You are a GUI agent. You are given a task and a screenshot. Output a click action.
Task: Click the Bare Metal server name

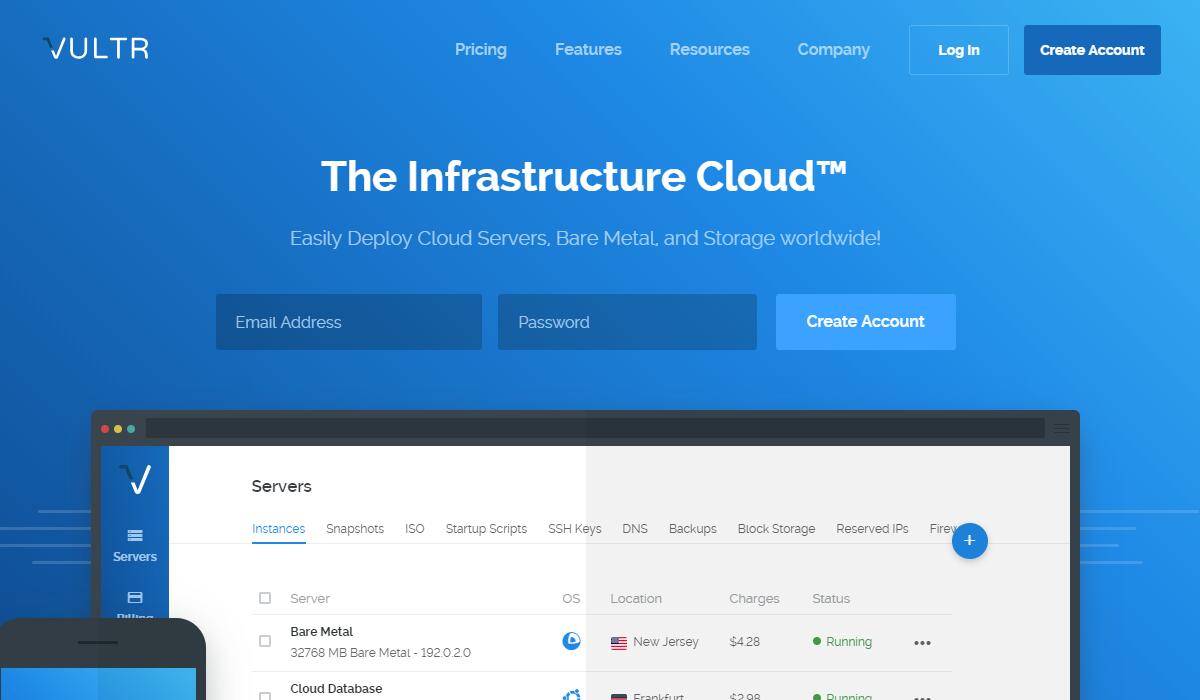point(321,632)
